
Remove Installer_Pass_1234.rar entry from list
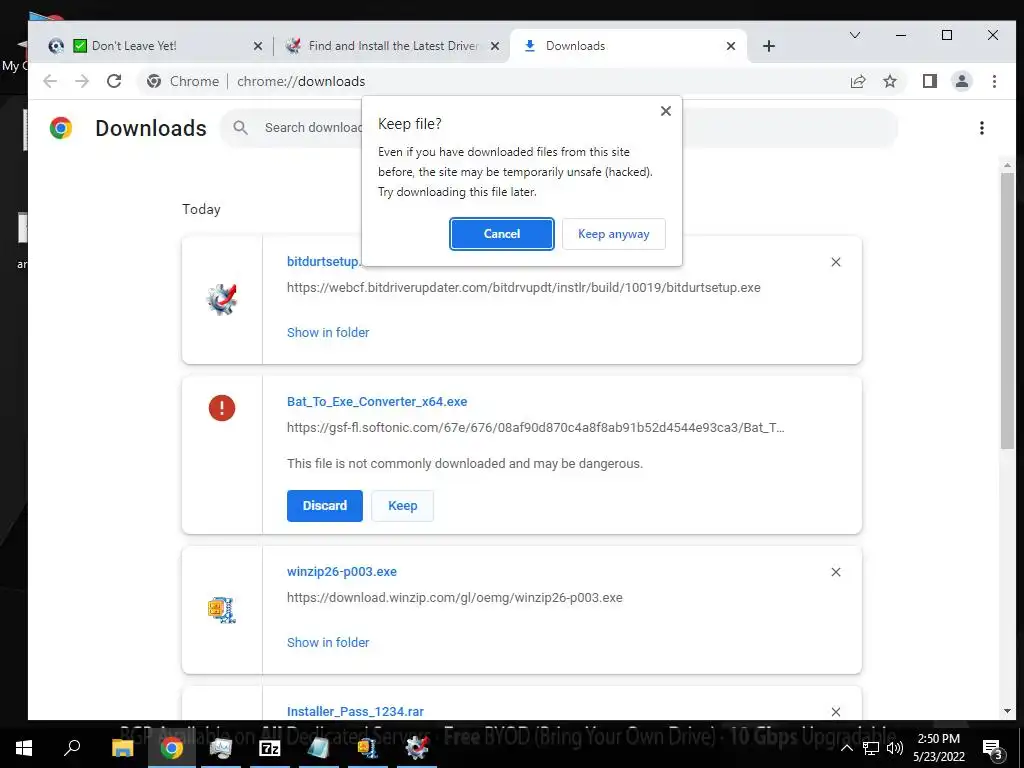[835, 712]
